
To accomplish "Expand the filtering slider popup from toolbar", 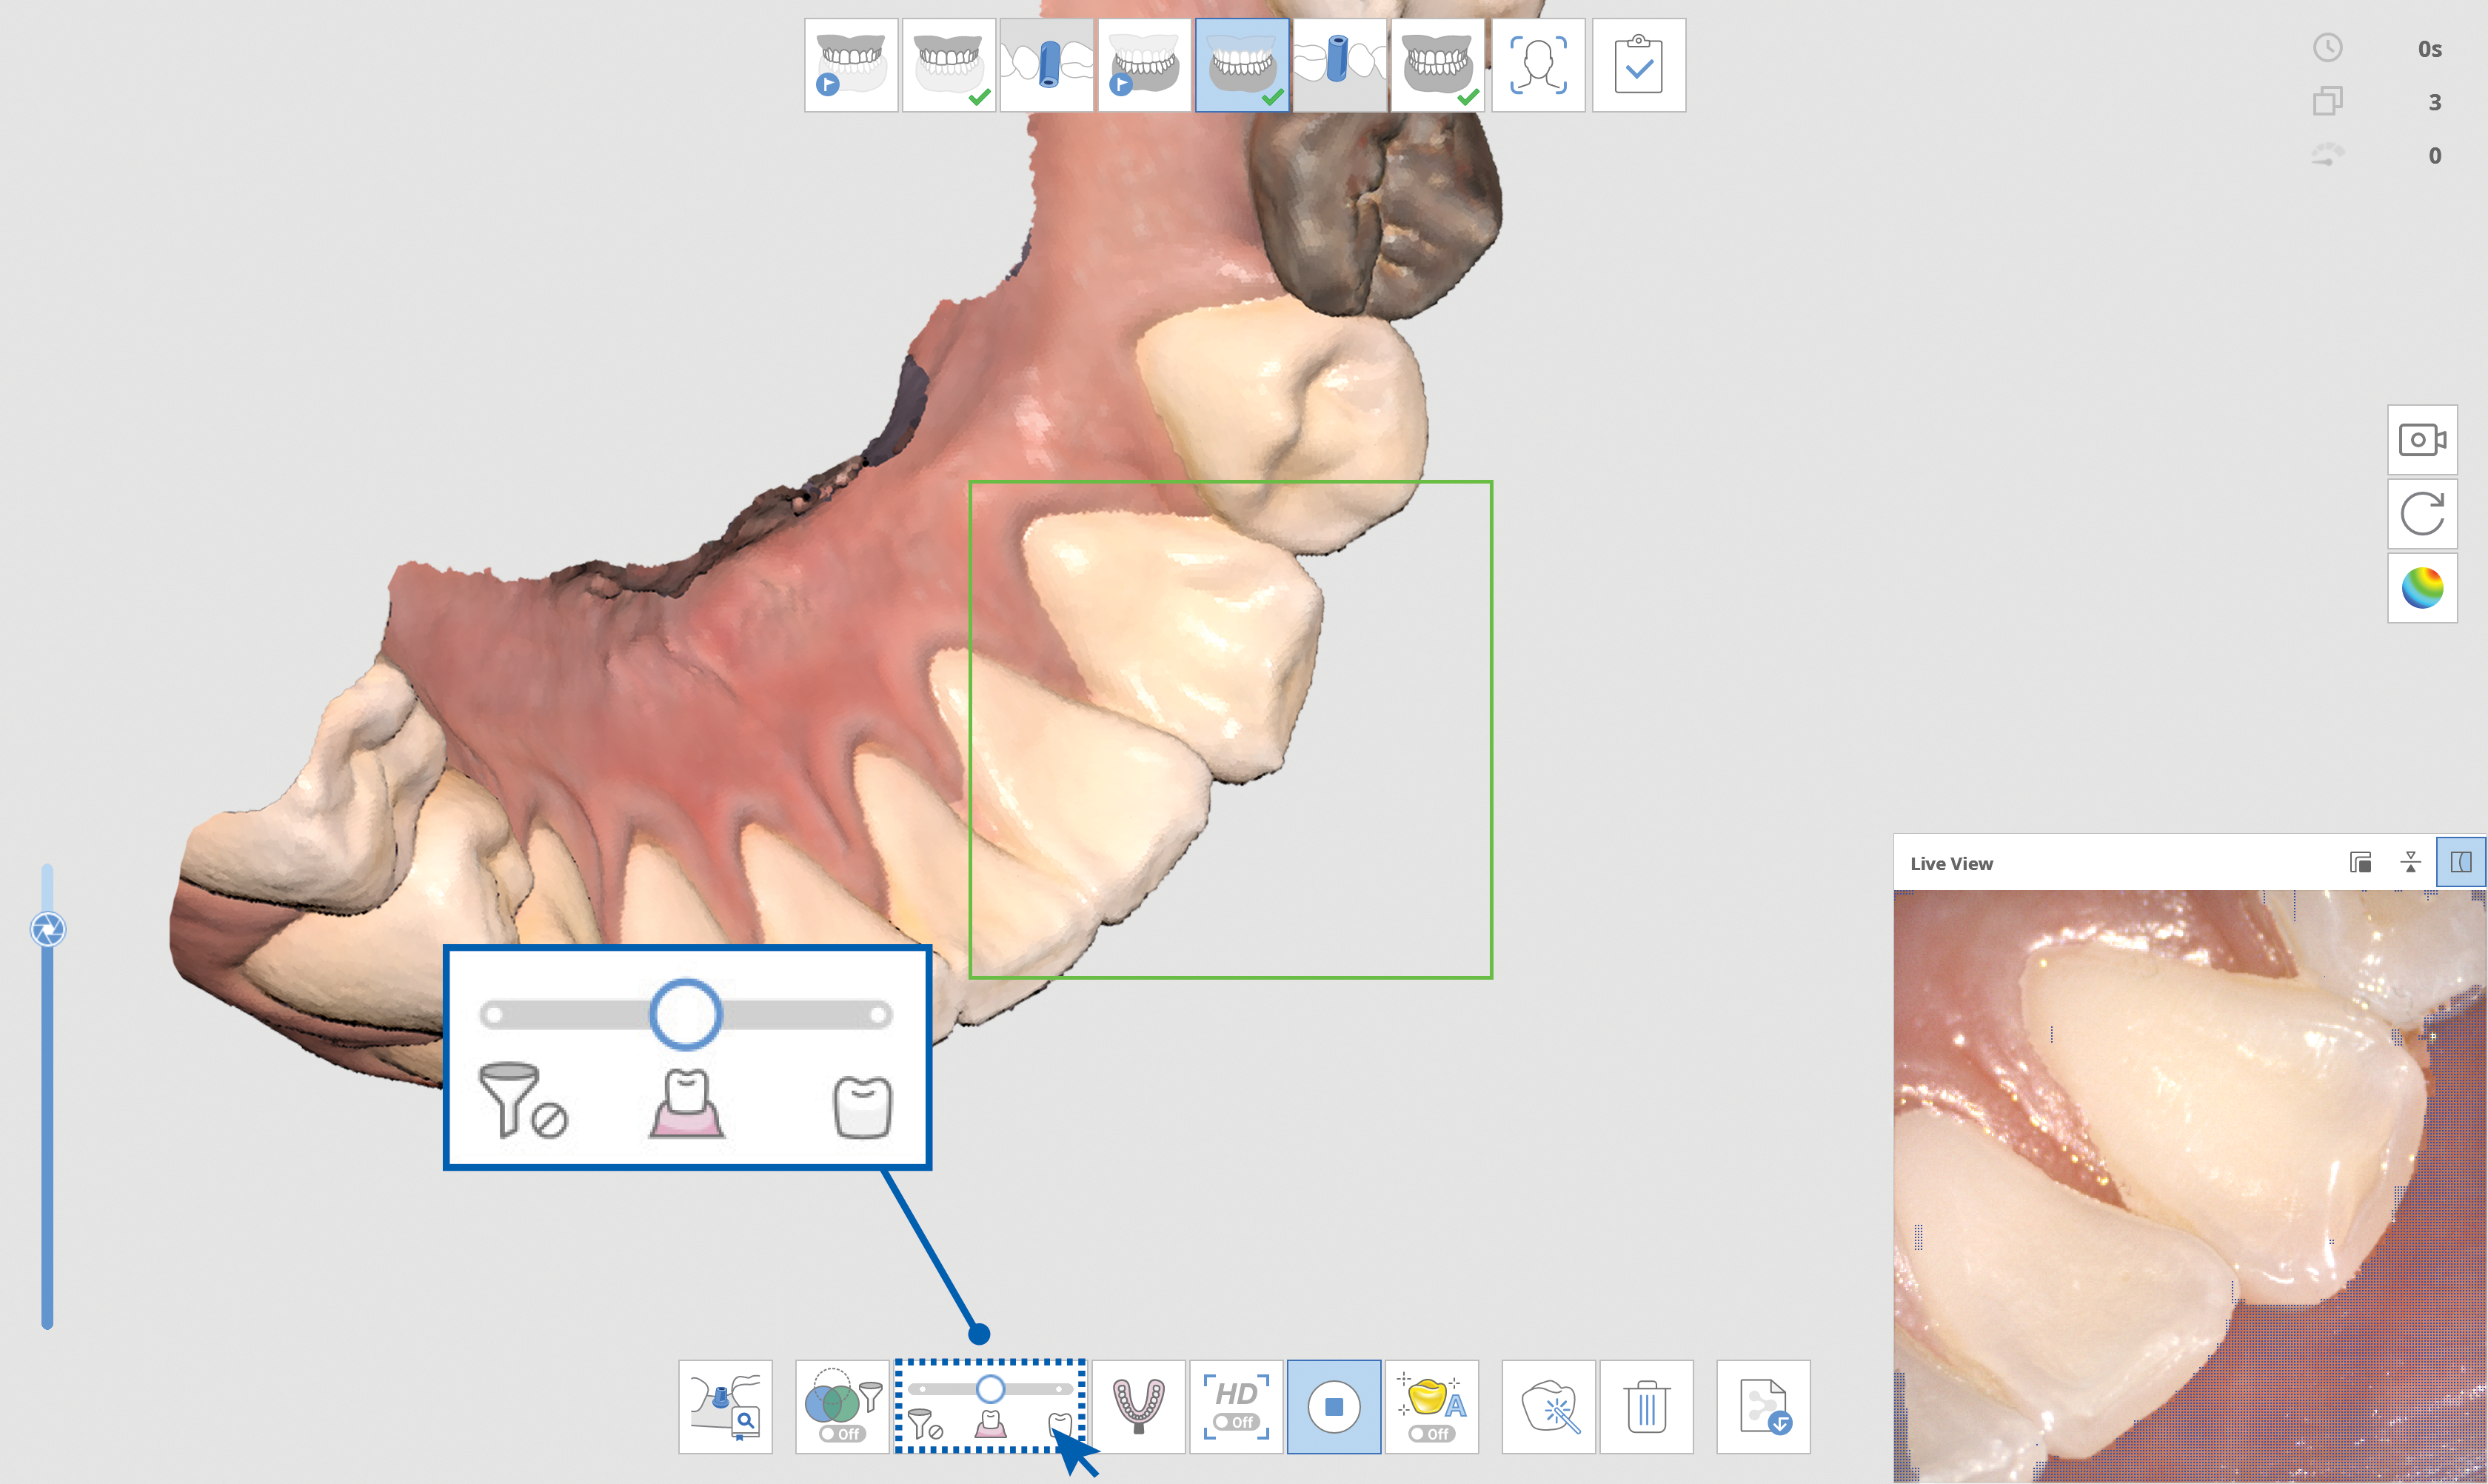I will (x=989, y=1406).
